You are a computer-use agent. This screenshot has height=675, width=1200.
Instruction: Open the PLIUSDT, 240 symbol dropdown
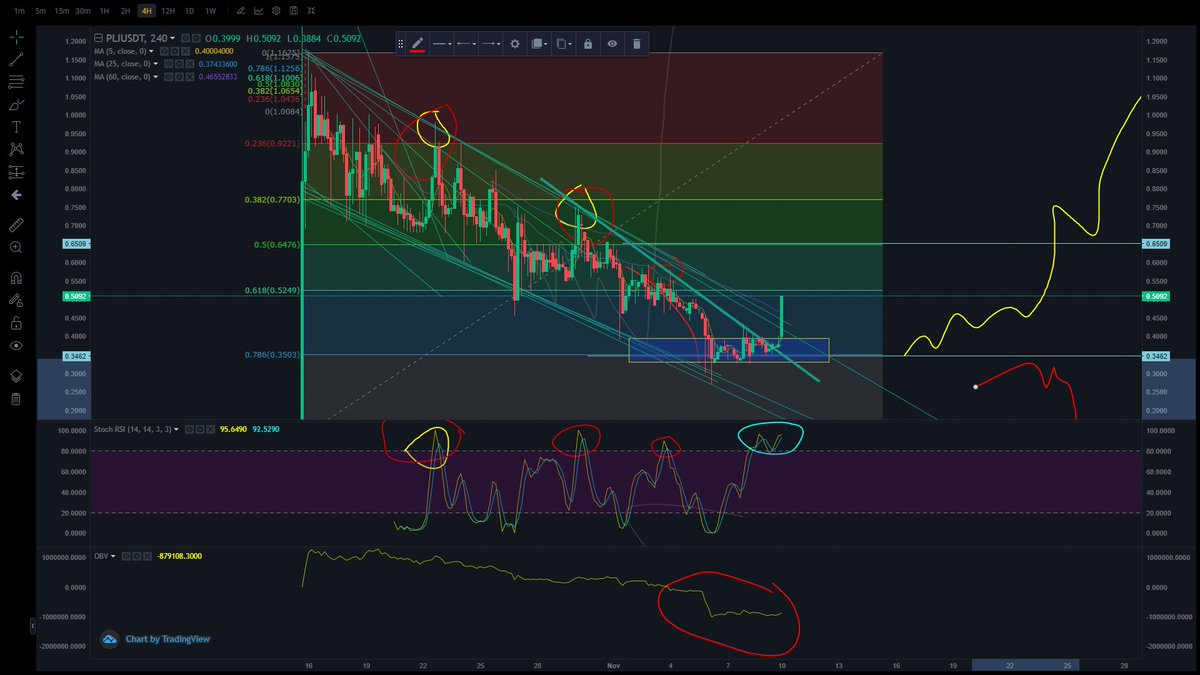pyautogui.click(x=172, y=38)
